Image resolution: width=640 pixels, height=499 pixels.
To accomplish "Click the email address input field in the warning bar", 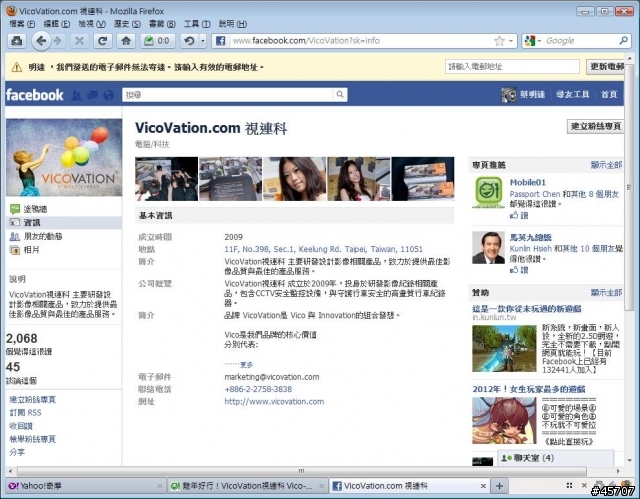I will pos(512,67).
